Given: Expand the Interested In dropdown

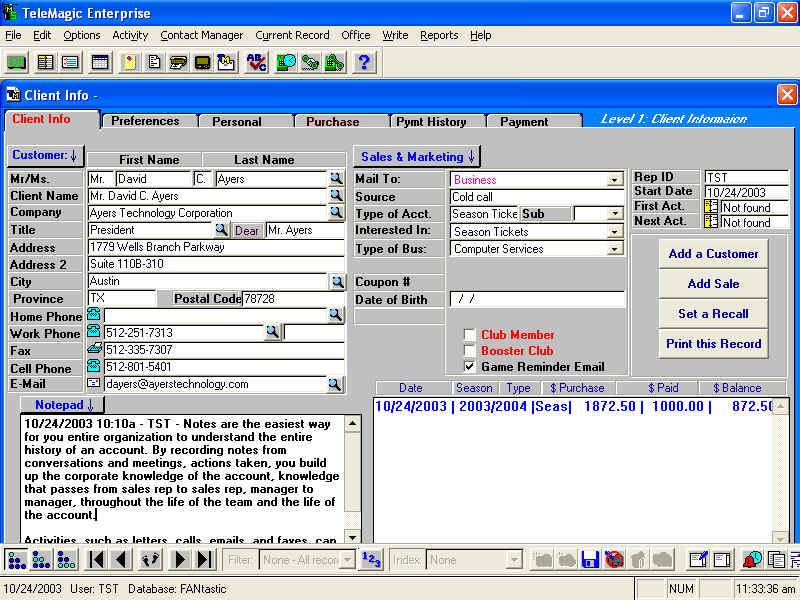Looking at the screenshot, I should click(x=614, y=232).
